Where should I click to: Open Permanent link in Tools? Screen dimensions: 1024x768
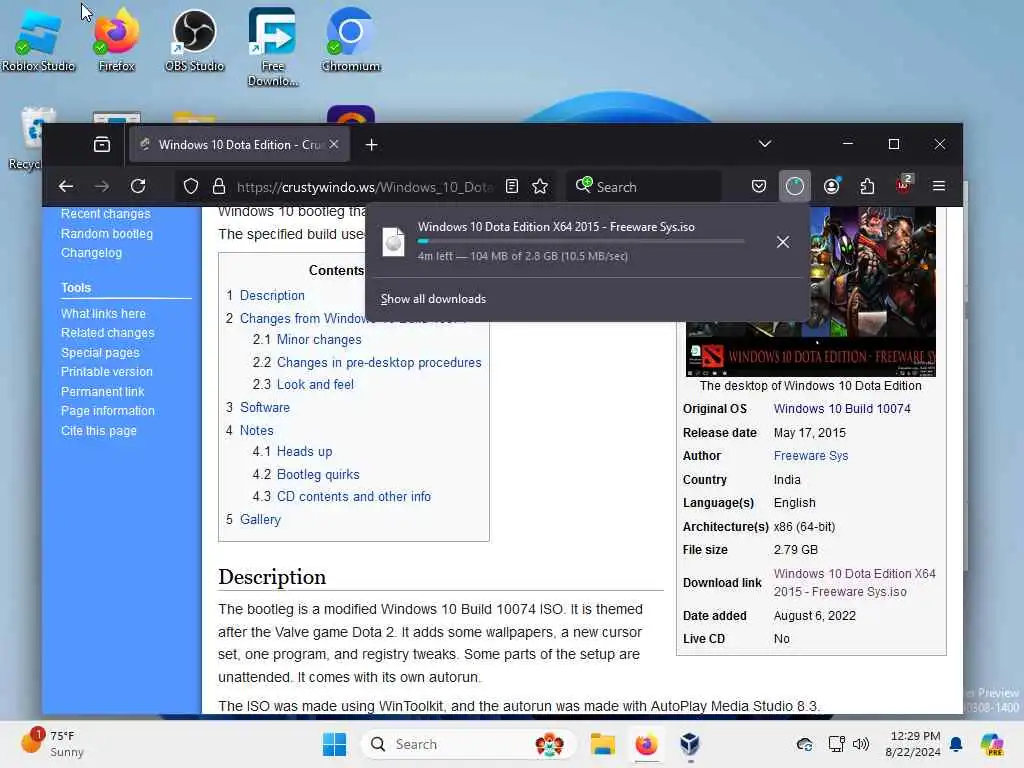(103, 392)
